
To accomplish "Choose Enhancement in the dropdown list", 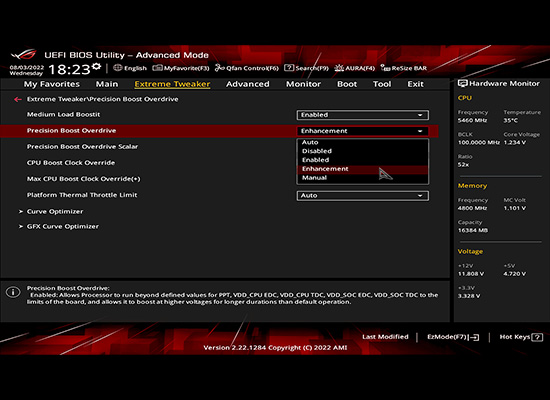I will [363, 169].
